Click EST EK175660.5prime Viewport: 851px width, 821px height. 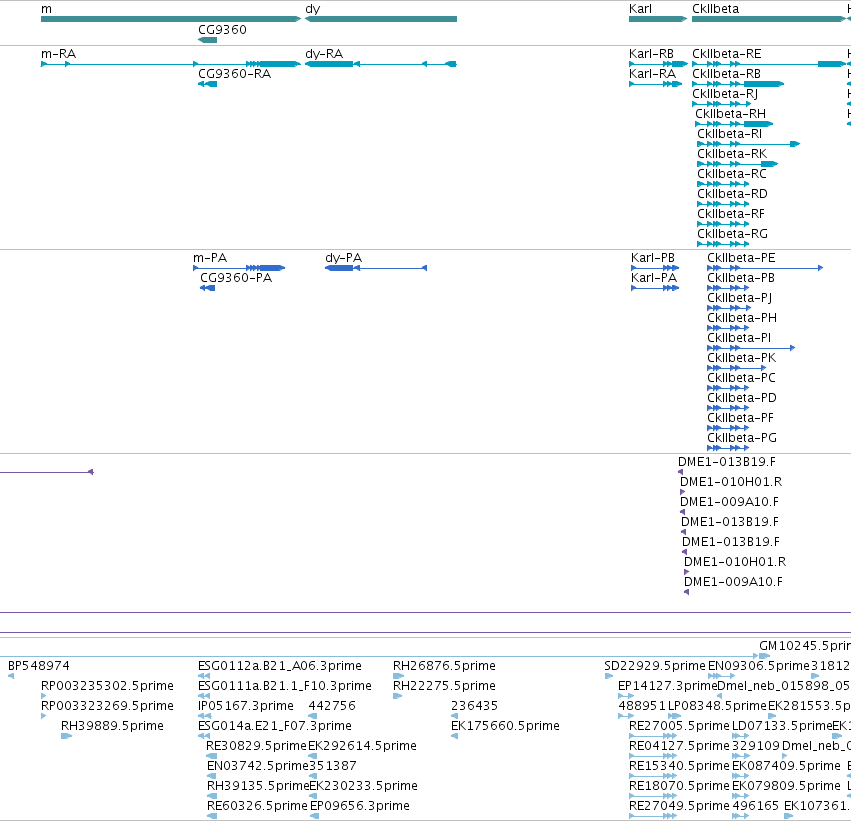click(505, 726)
